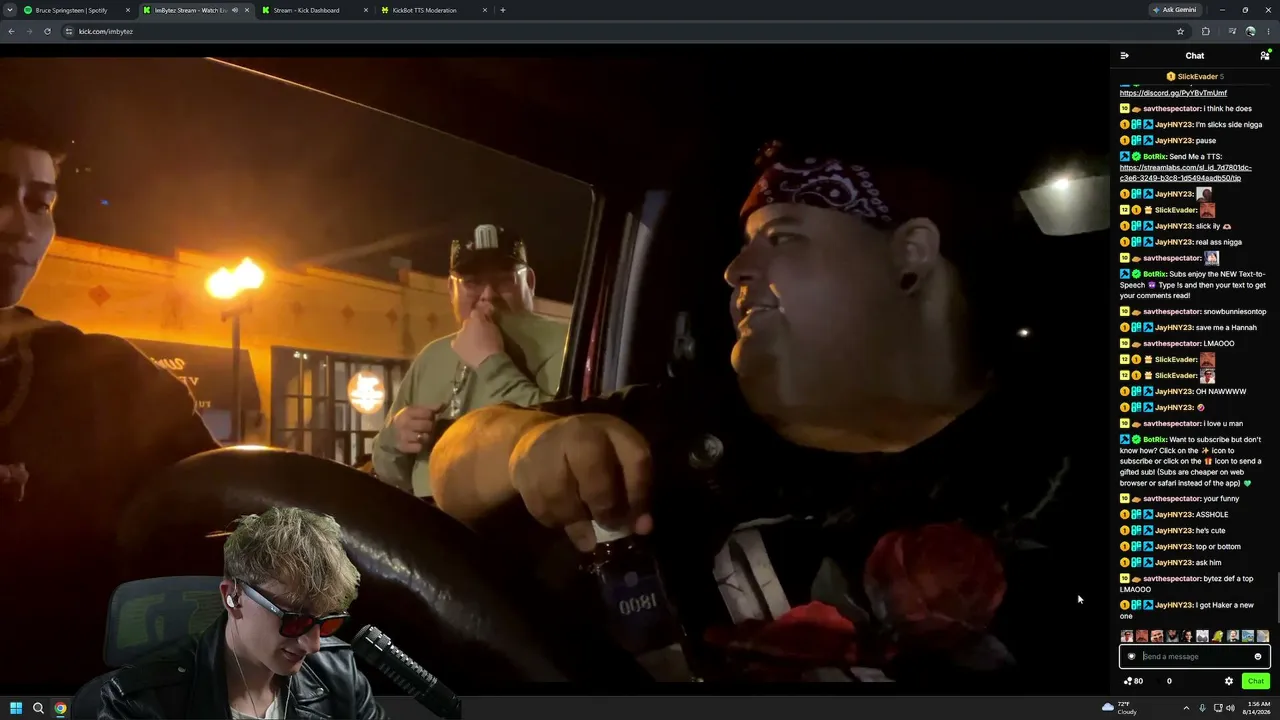Screen dimensions: 1280x720
Task: Open the streamlabs TTS tip link
Action: tap(1185, 173)
